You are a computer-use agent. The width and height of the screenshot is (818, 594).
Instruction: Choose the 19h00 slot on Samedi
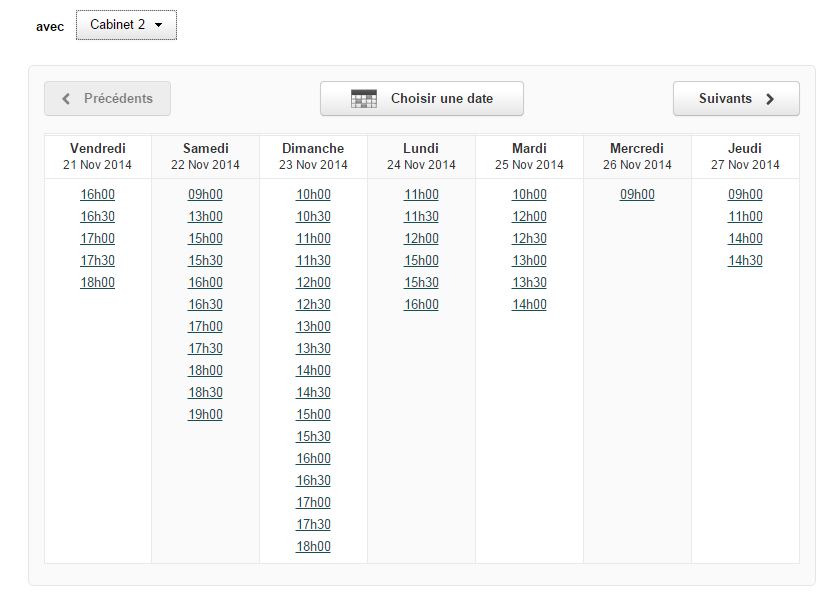(x=206, y=415)
